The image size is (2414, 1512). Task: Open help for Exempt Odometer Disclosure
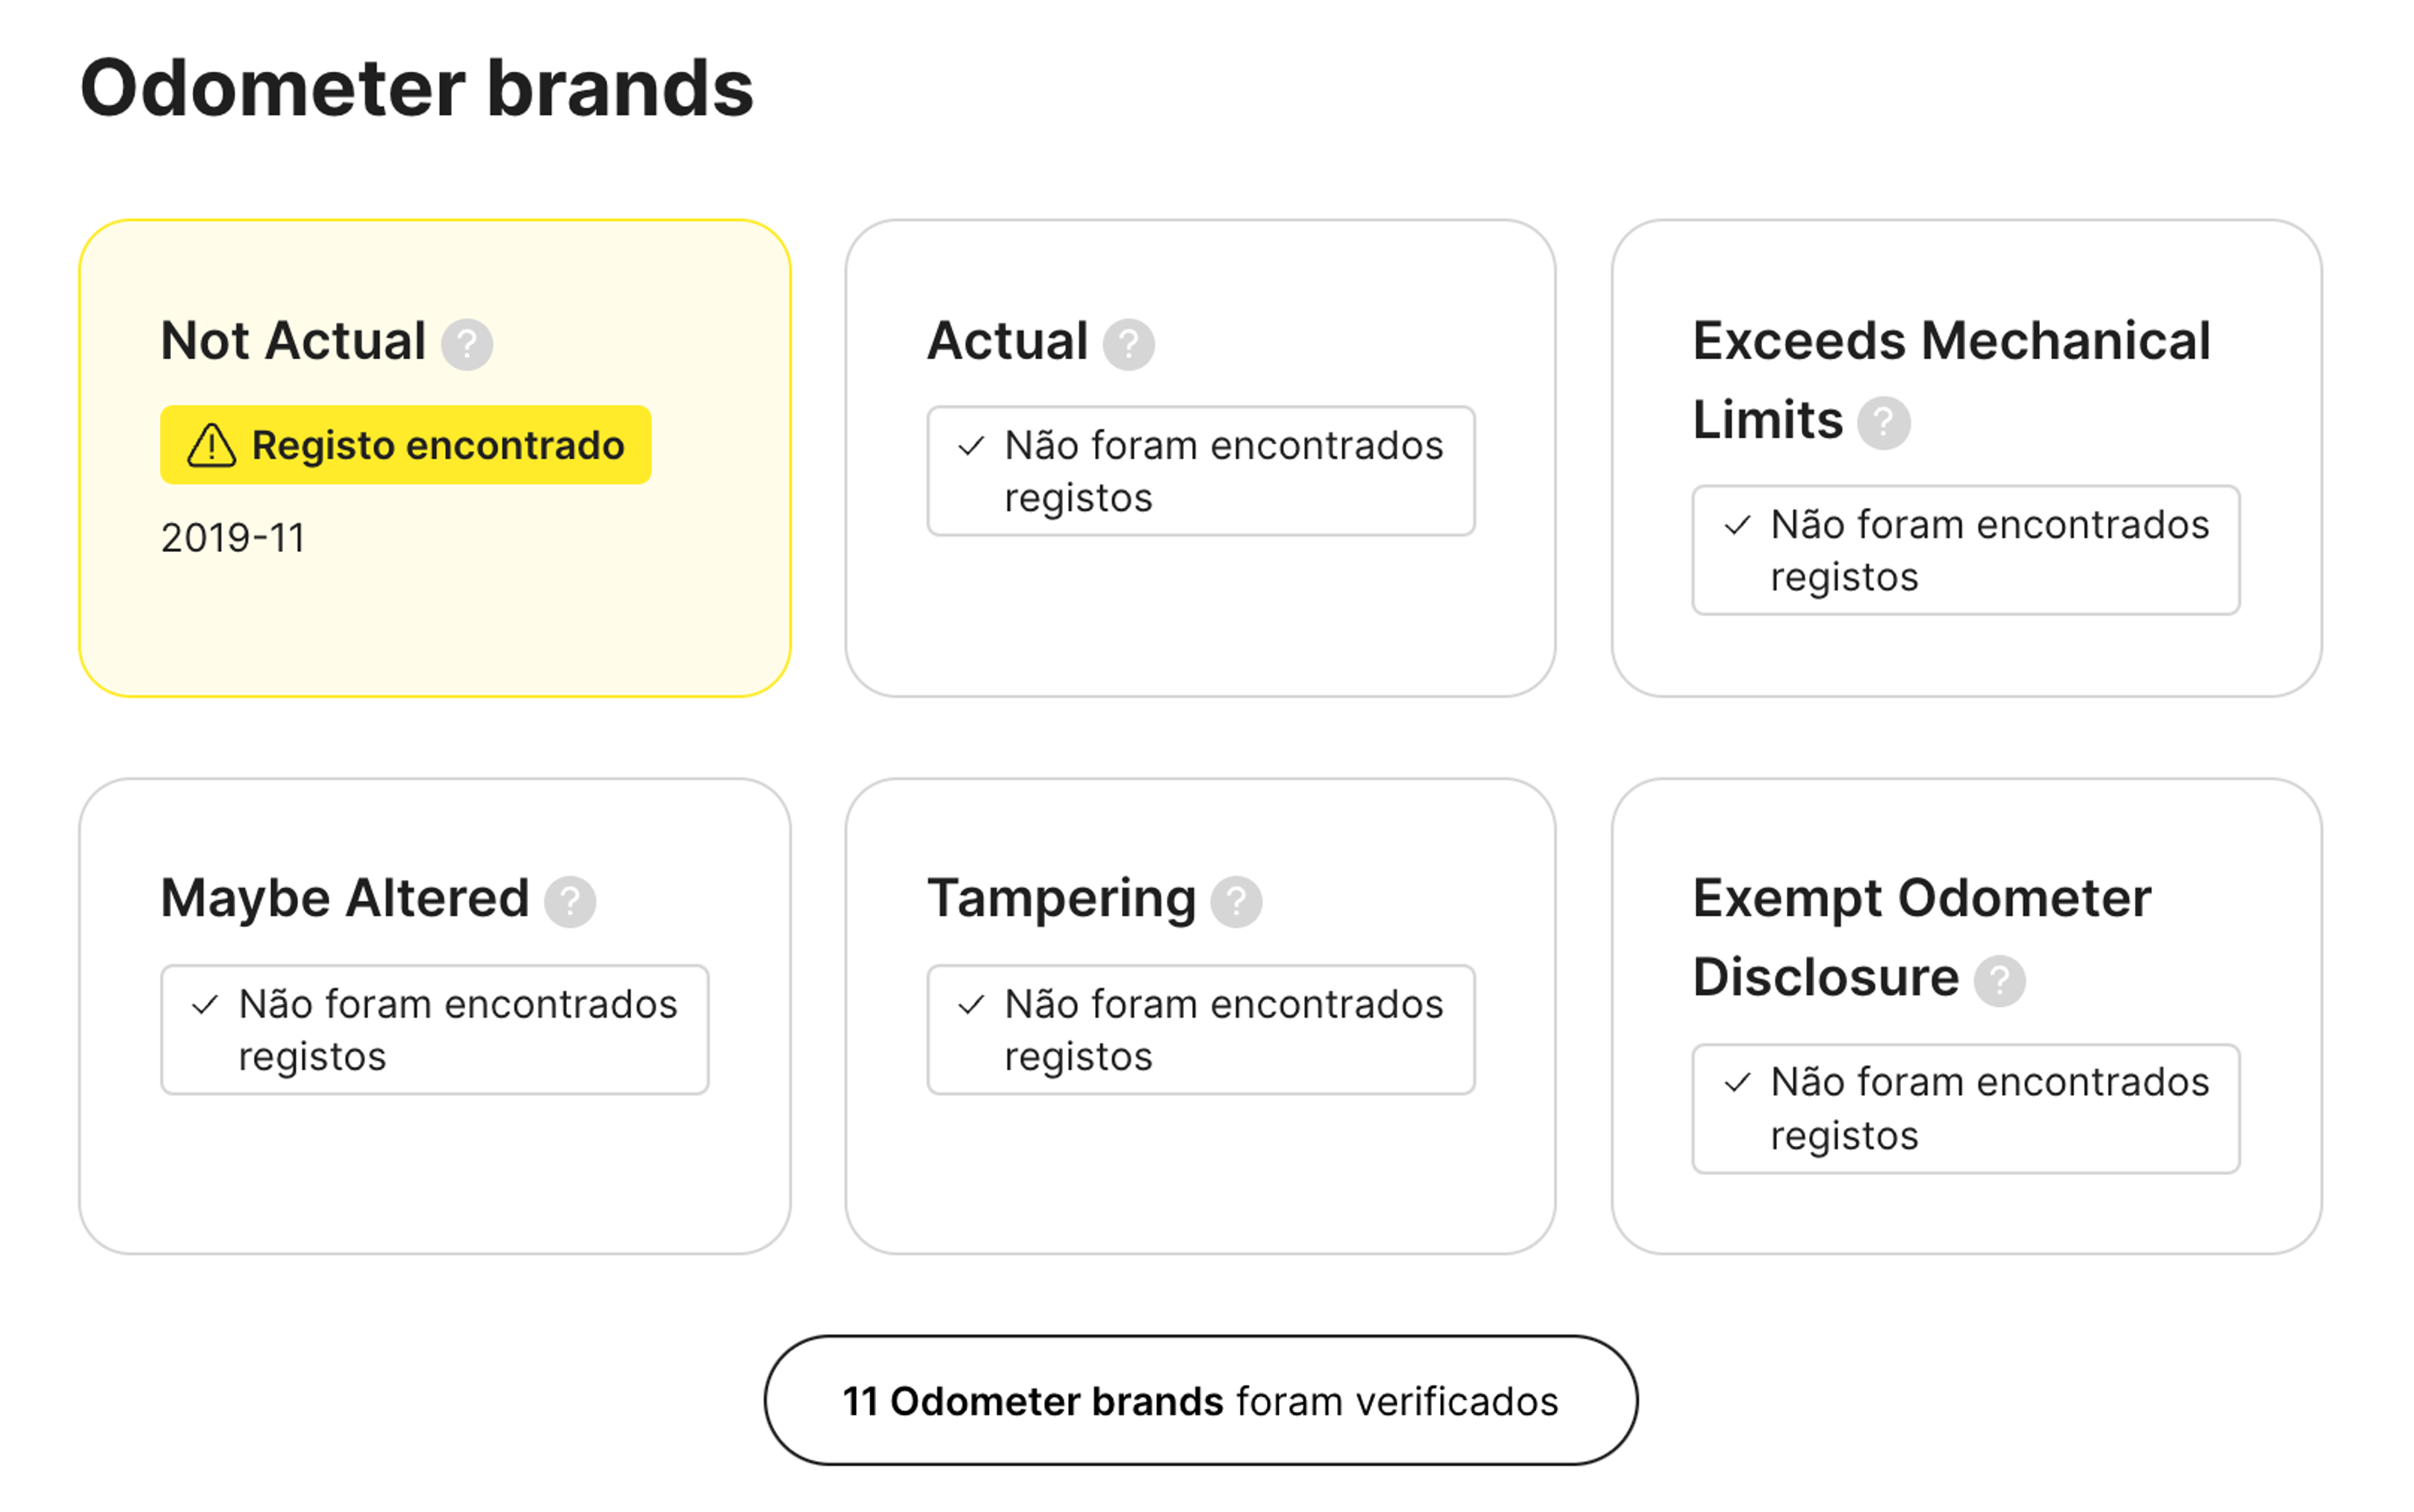pyautogui.click(x=2000, y=980)
